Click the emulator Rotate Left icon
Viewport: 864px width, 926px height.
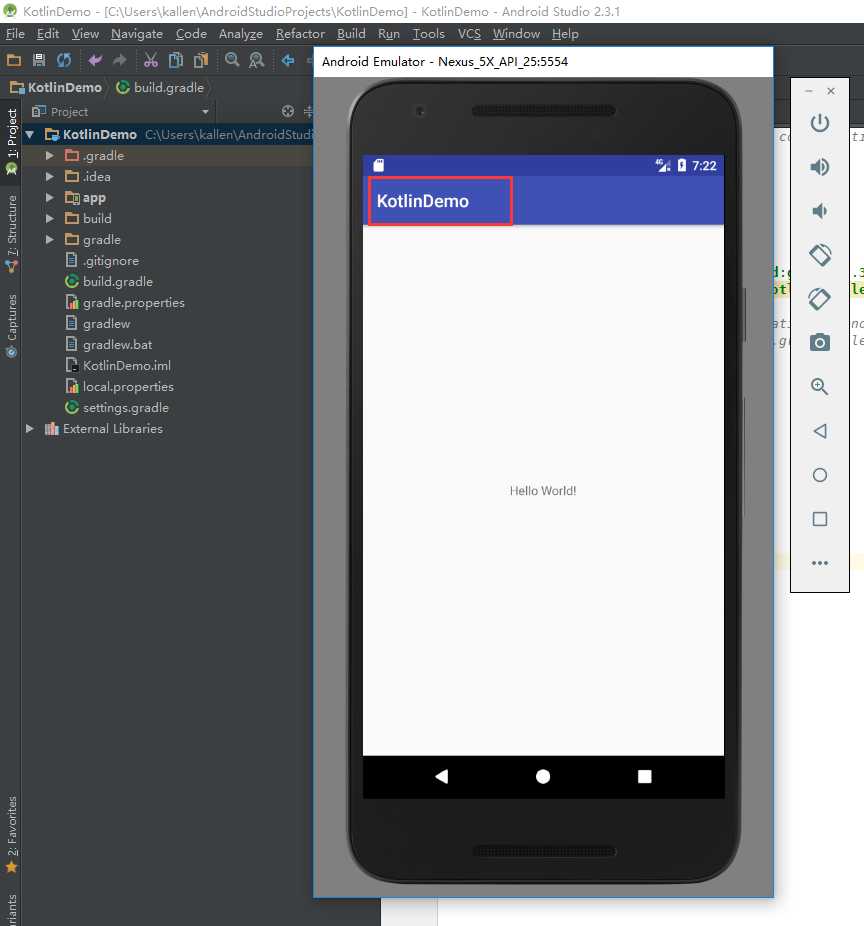pyautogui.click(x=820, y=255)
